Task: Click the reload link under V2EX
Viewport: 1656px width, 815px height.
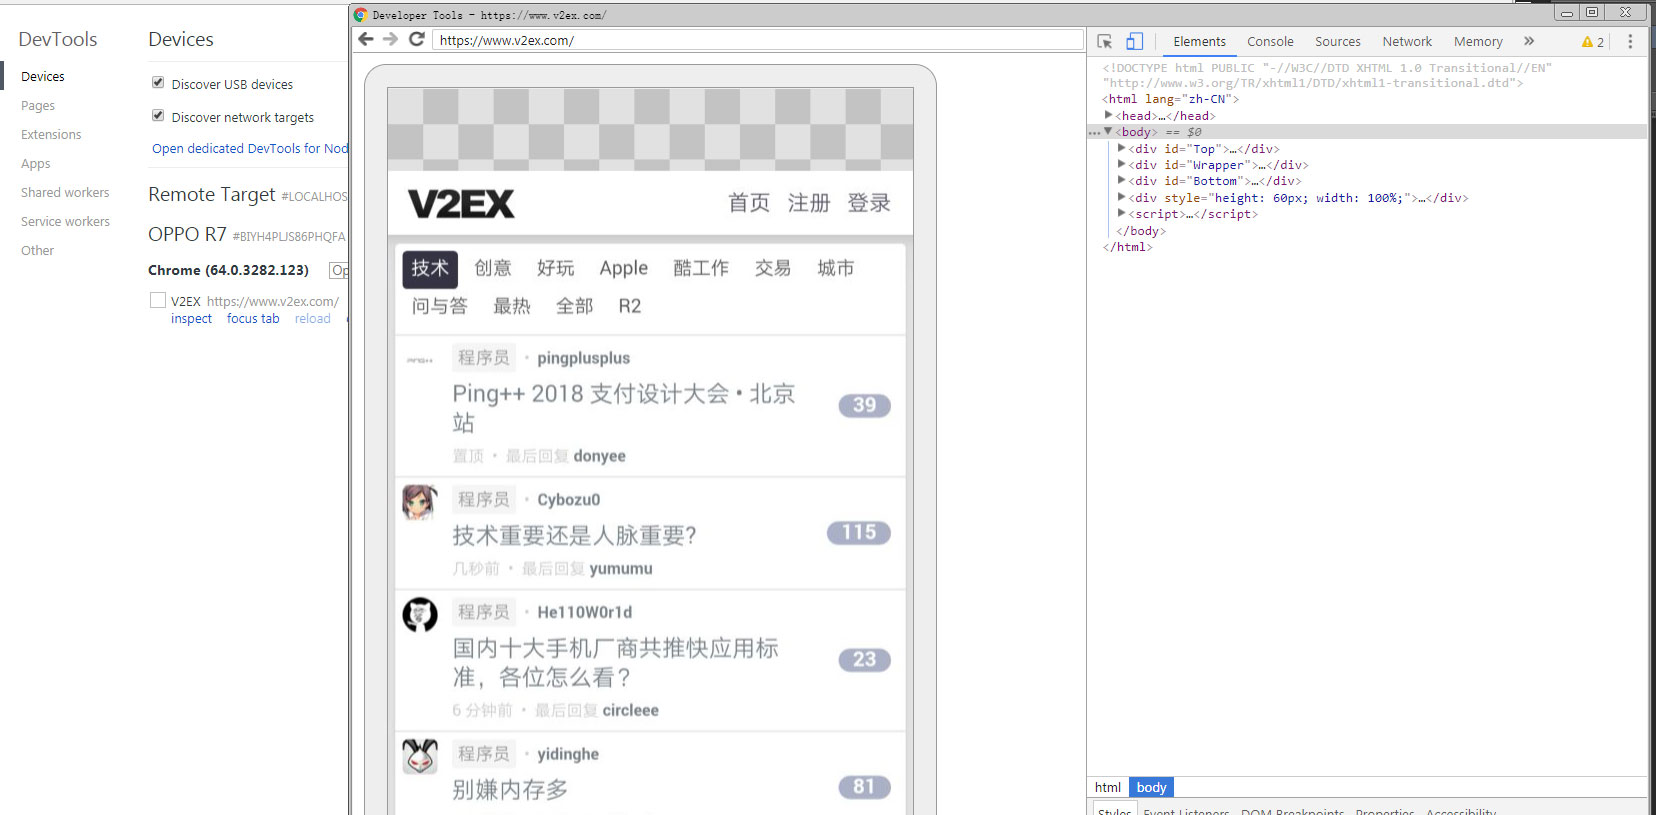Action: coord(312,319)
